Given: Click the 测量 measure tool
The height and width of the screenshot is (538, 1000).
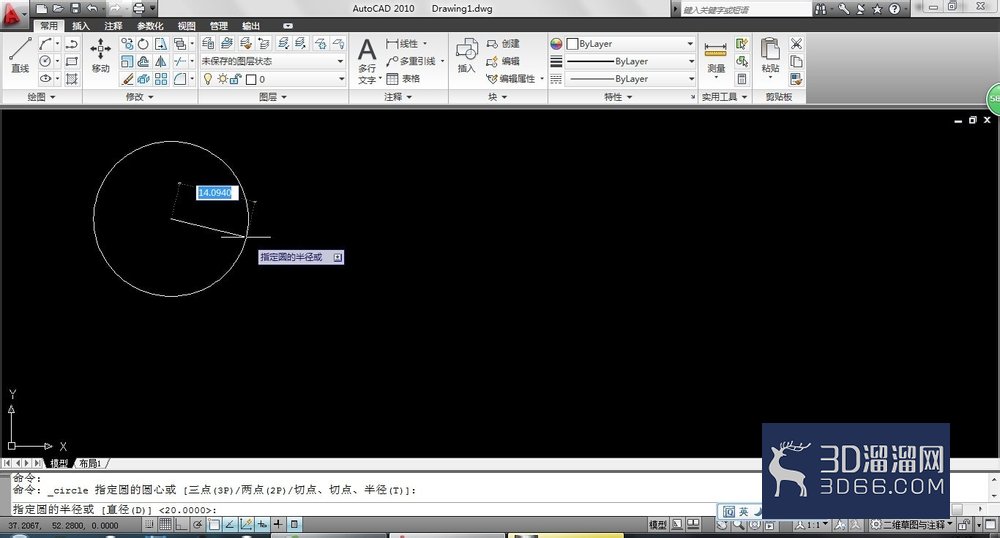Looking at the screenshot, I should point(716,56).
